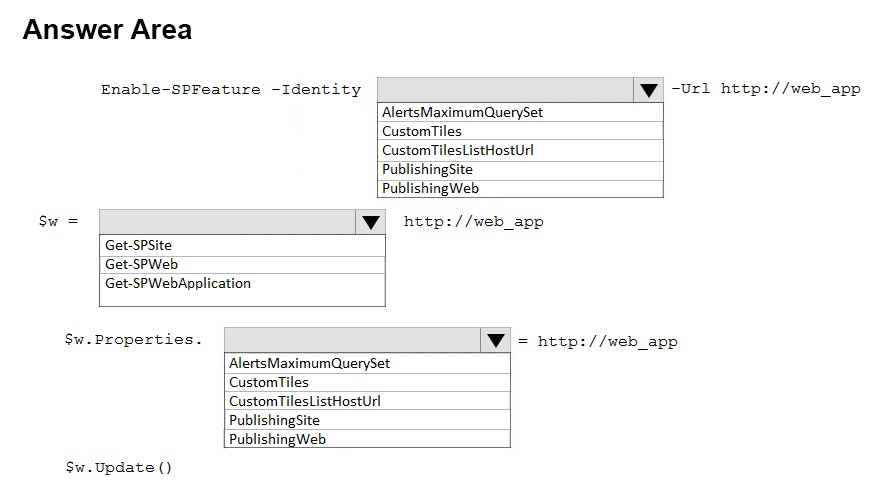This screenshot has height=504, width=873.
Task: Click the empty Properties combo box field
Action: click(x=352, y=340)
